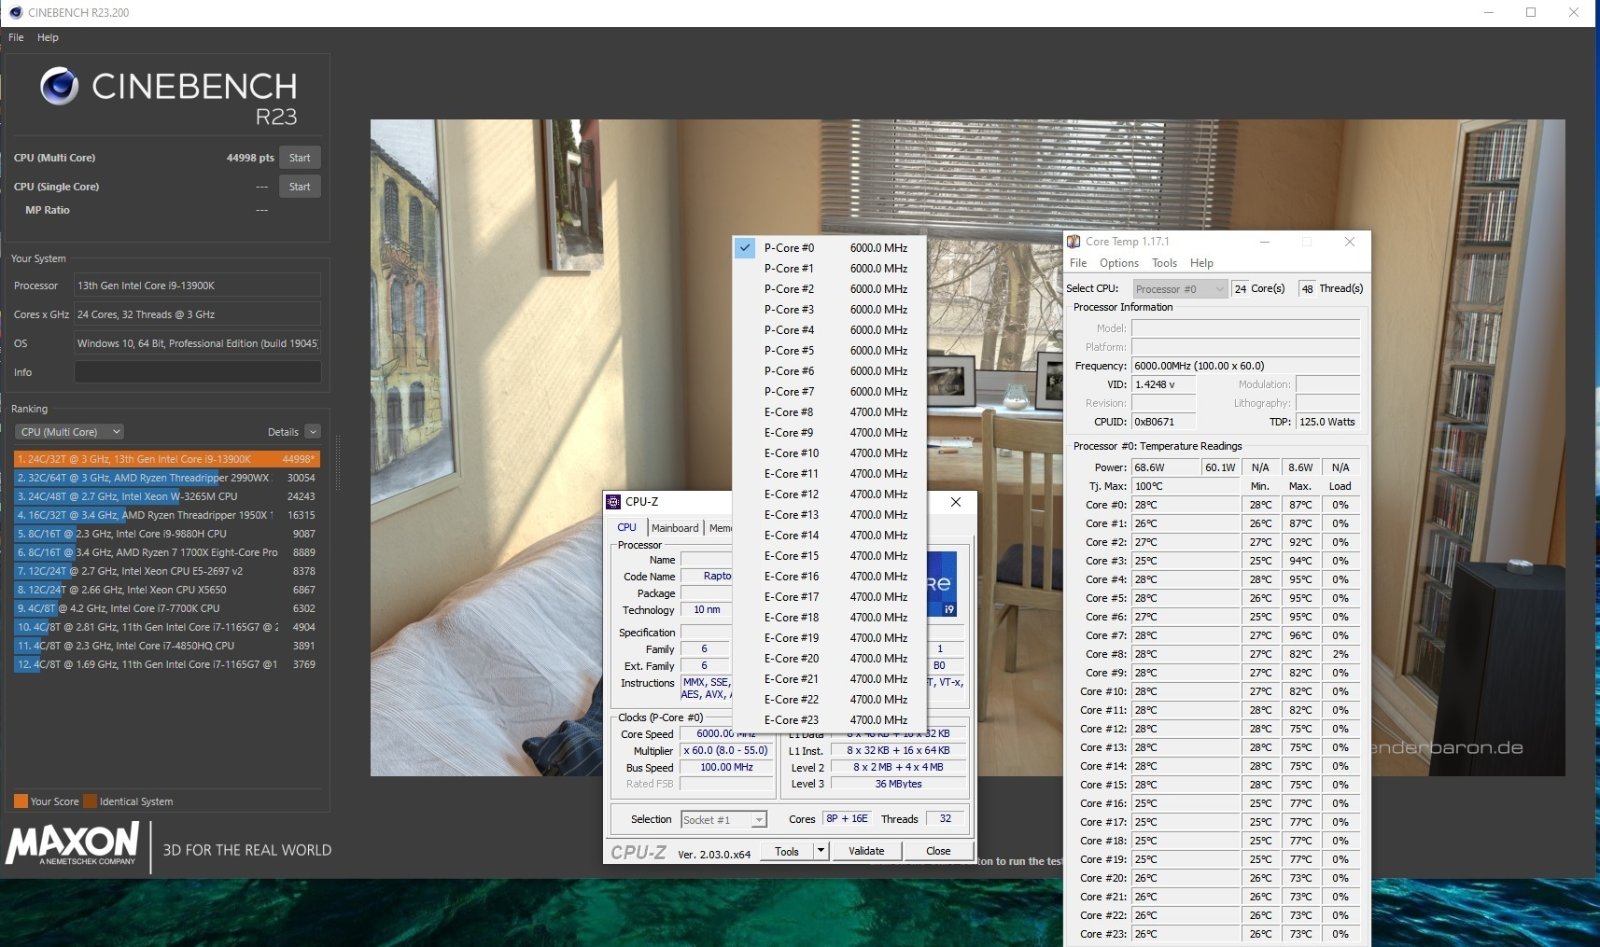Click the Bus Speed 100.00 MHz field
This screenshot has height=947, width=1600.
pyautogui.click(x=726, y=767)
